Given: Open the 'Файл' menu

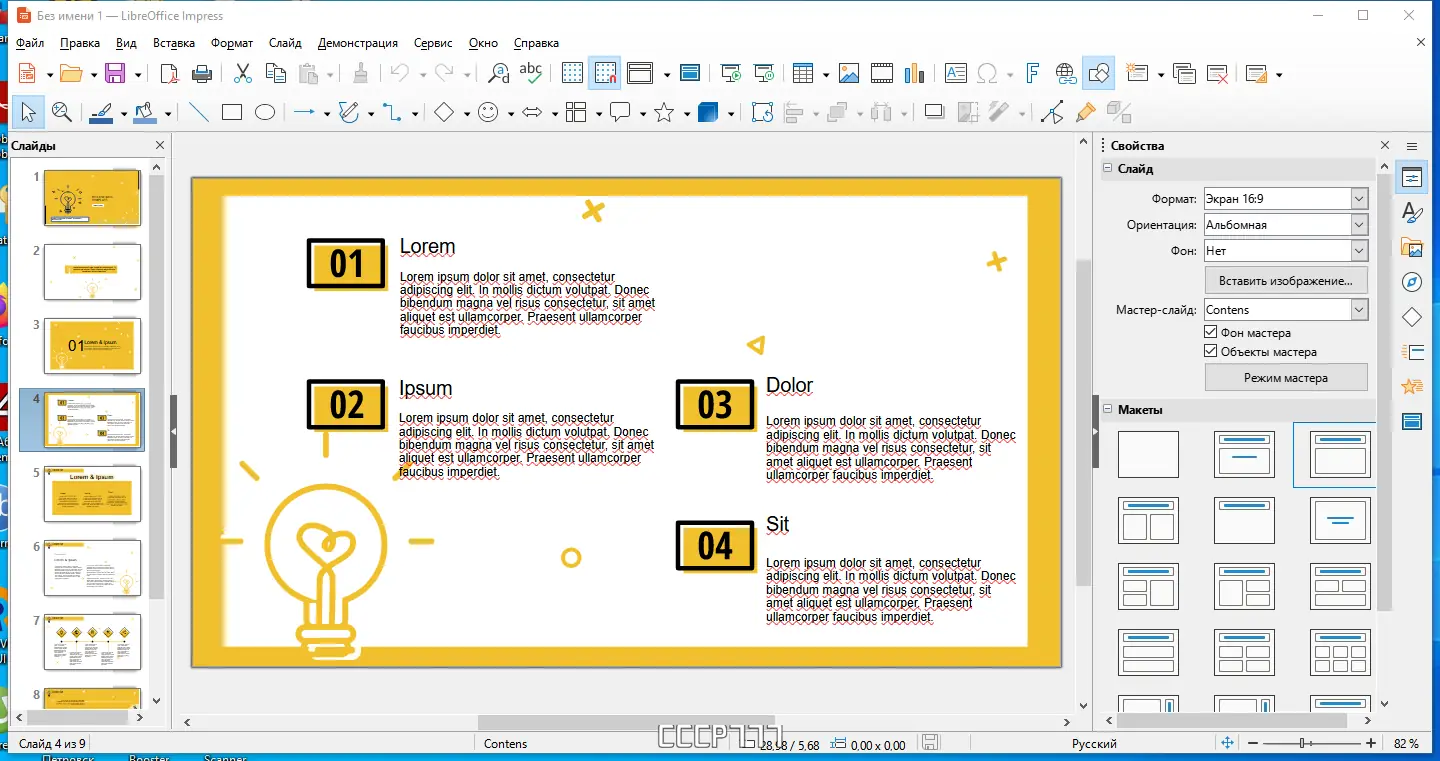Looking at the screenshot, I should click(30, 43).
